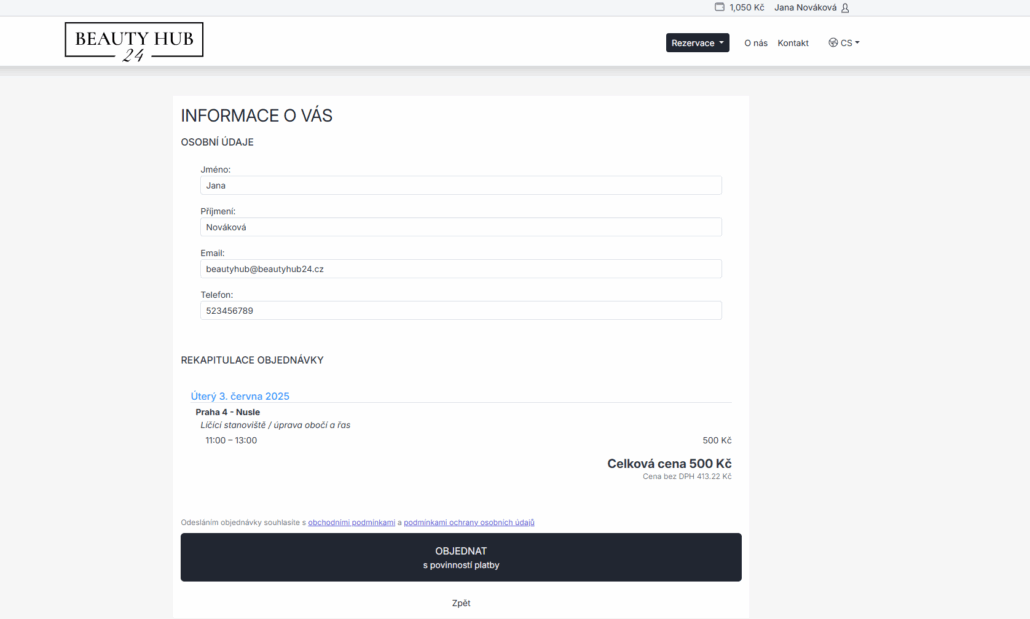Click the wallet credit icon in top bar
1030x619 pixels.
pyautogui.click(x=719, y=7)
